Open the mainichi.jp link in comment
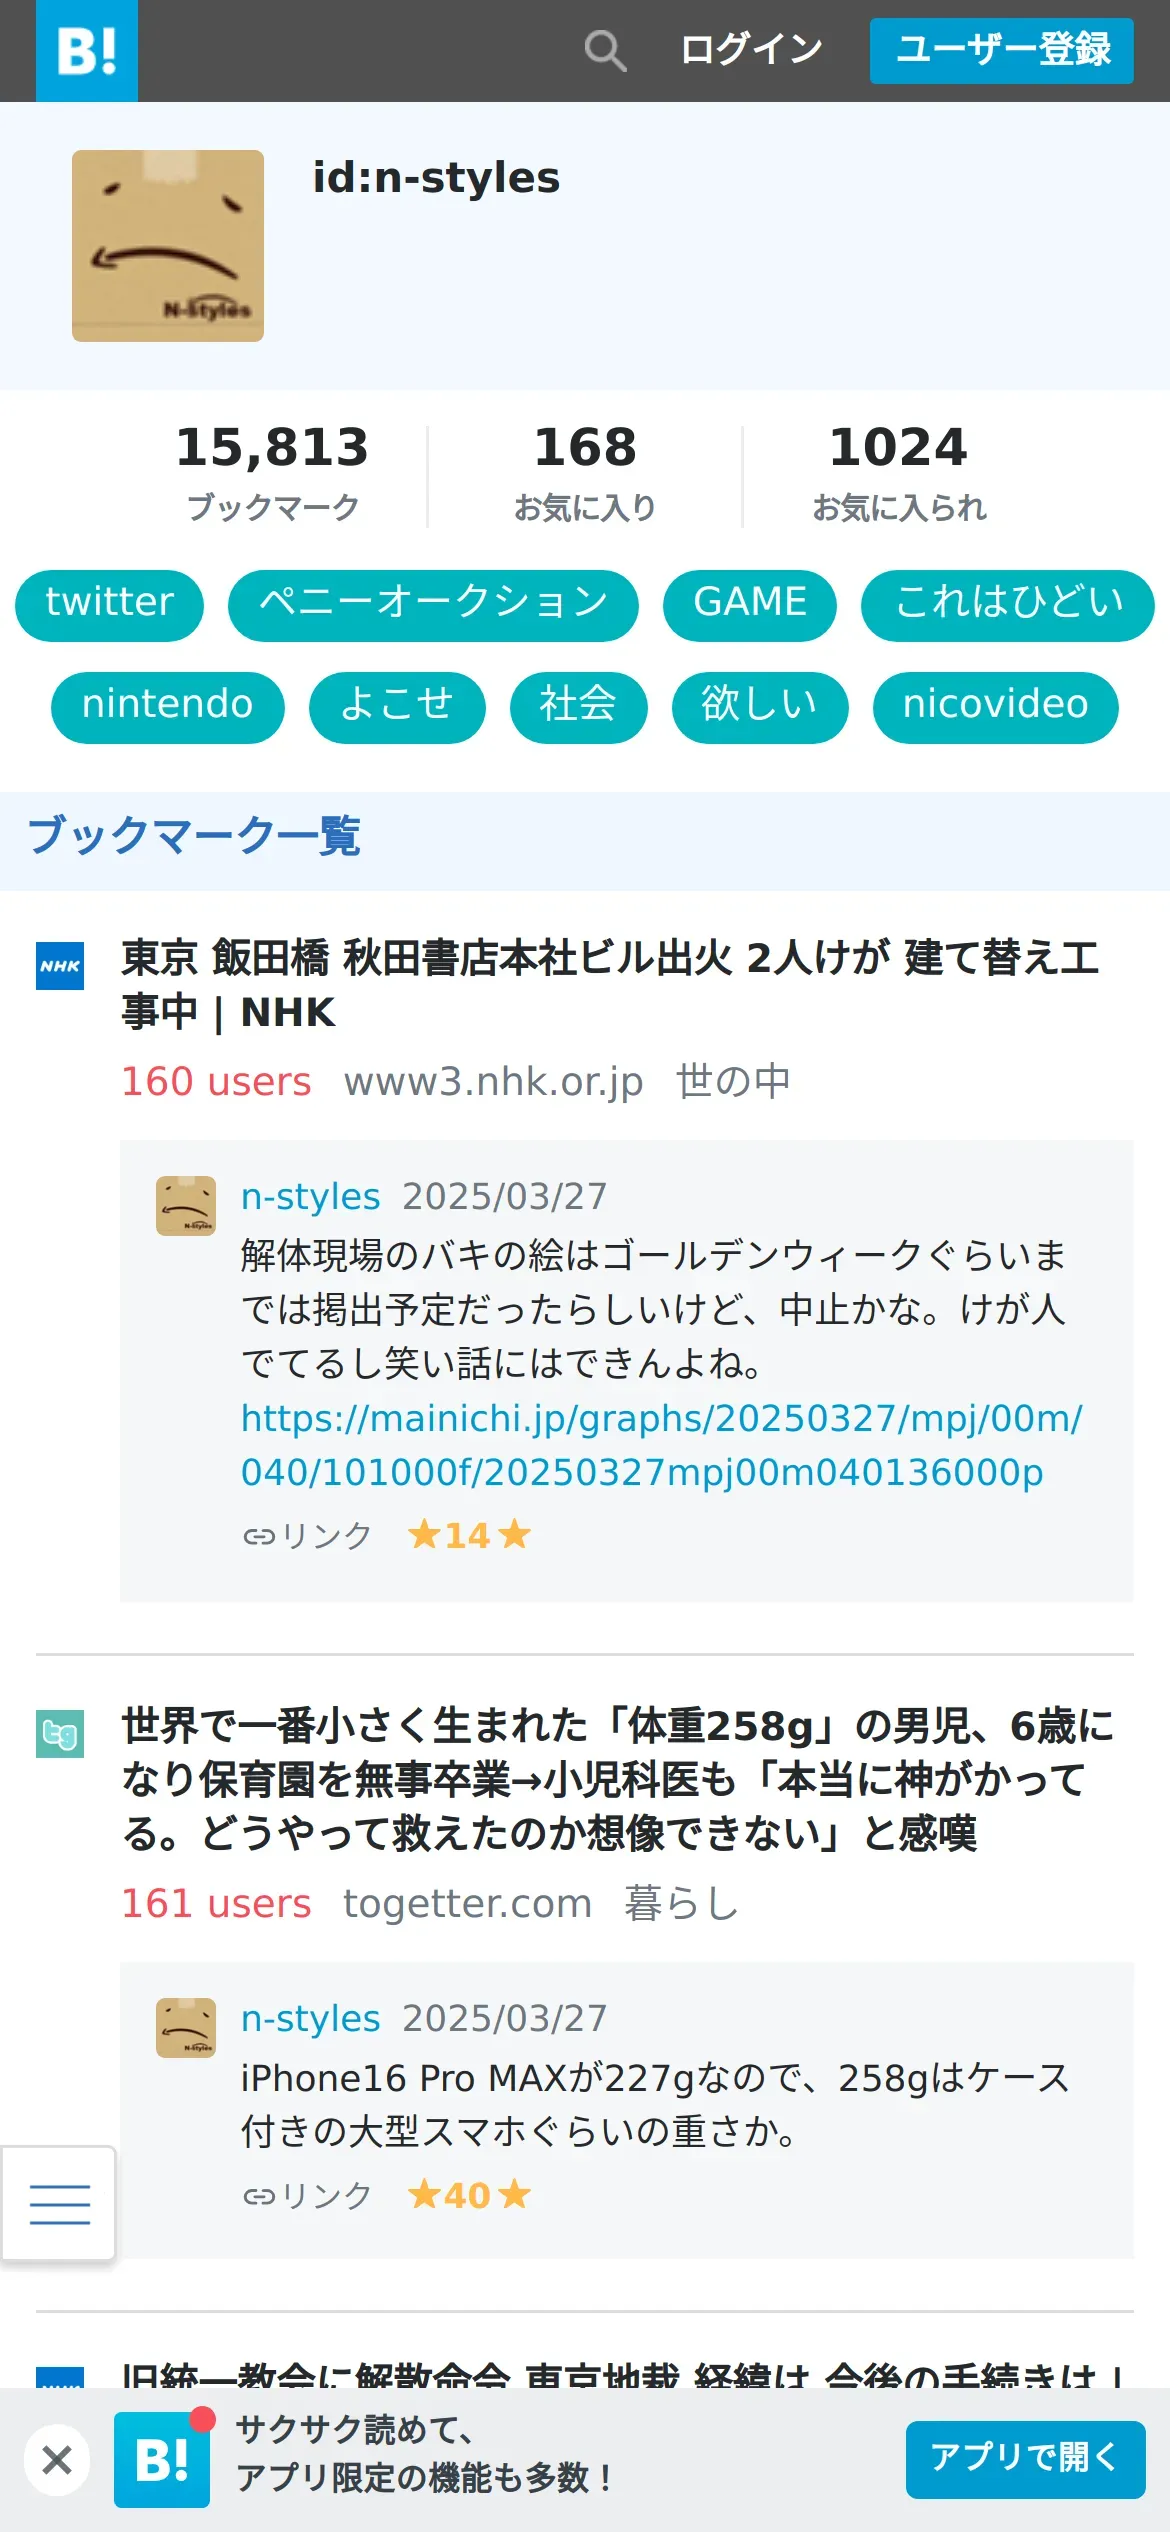Image resolution: width=1170 pixels, height=2532 pixels. click(x=661, y=1445)
